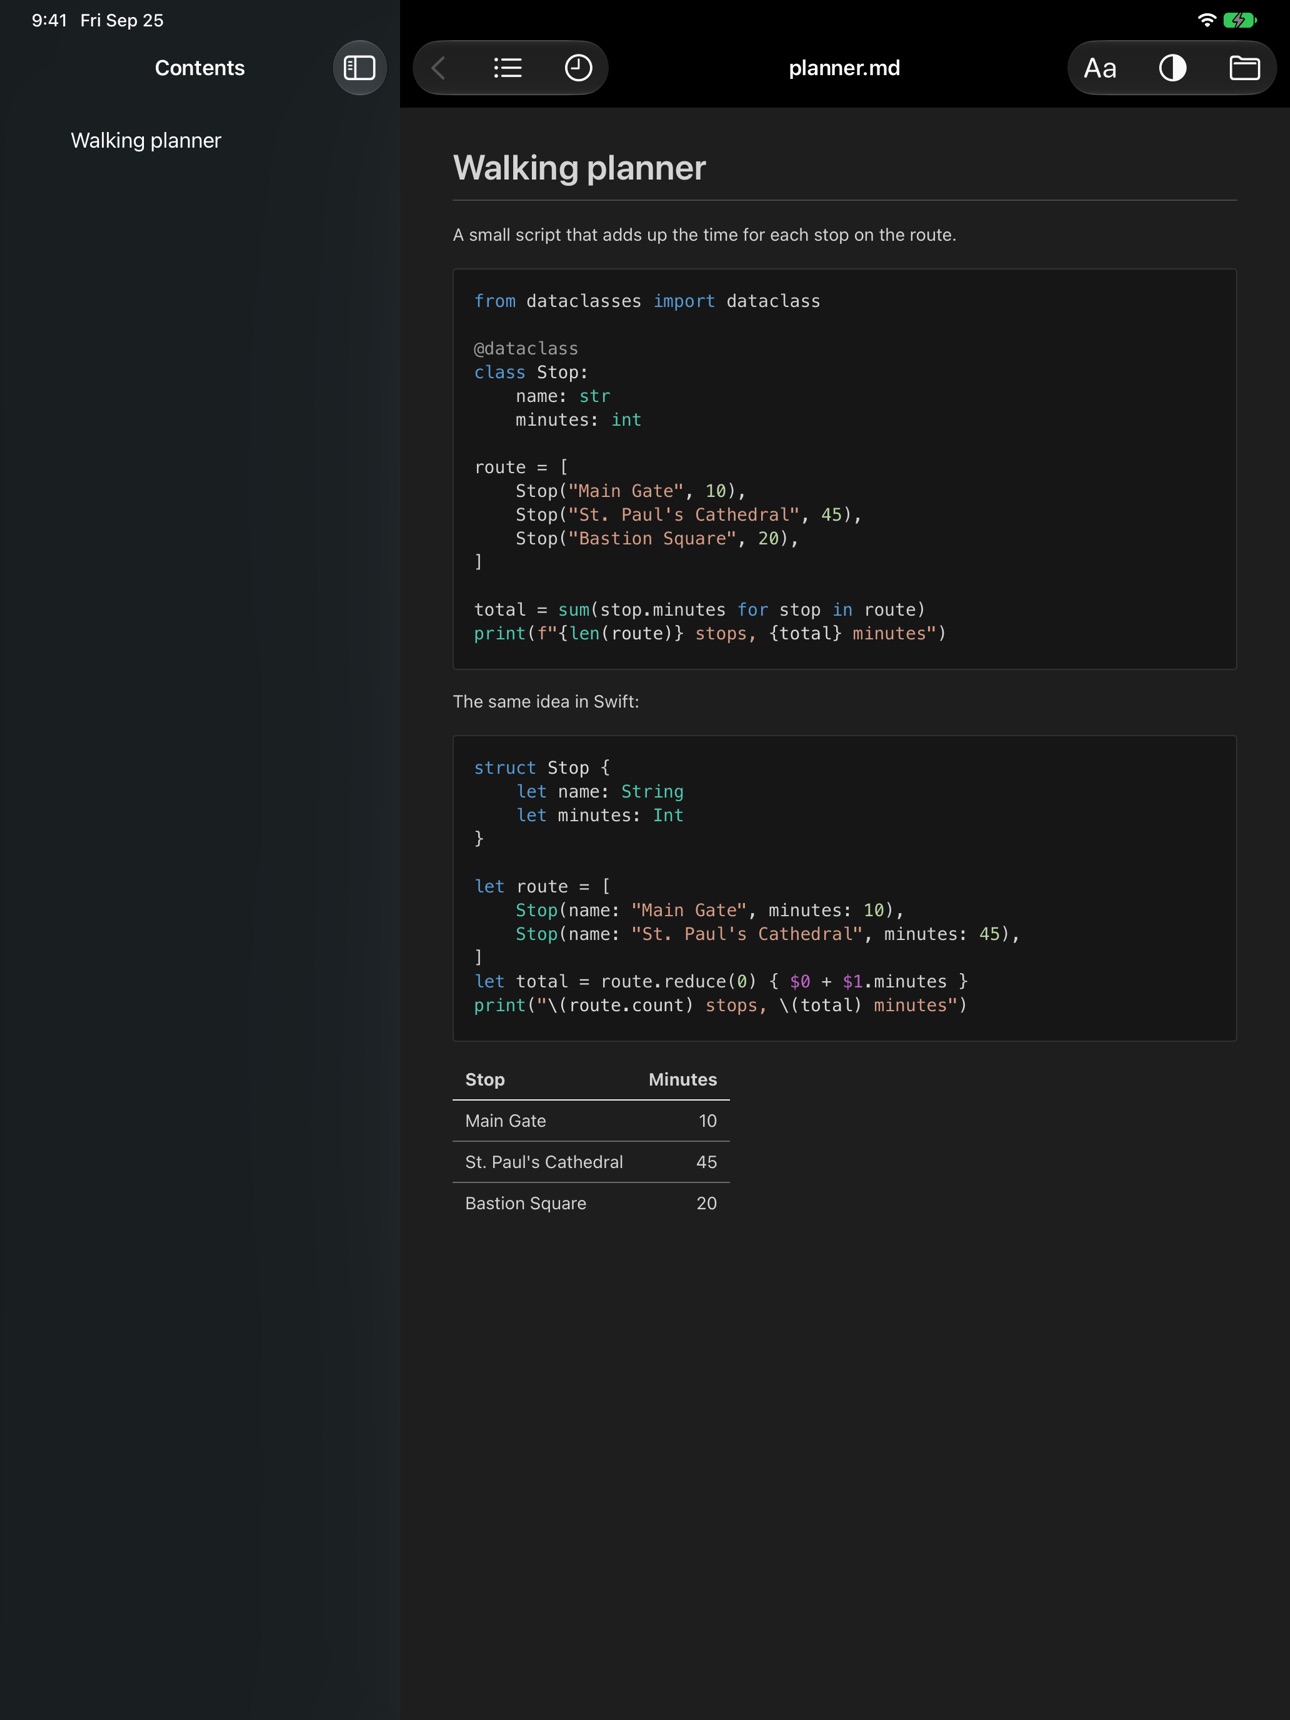The height and width of the screenshot is (1720, 1290).
Task: Click the 45 minutes table cell
Action: tap(707, 1162)
